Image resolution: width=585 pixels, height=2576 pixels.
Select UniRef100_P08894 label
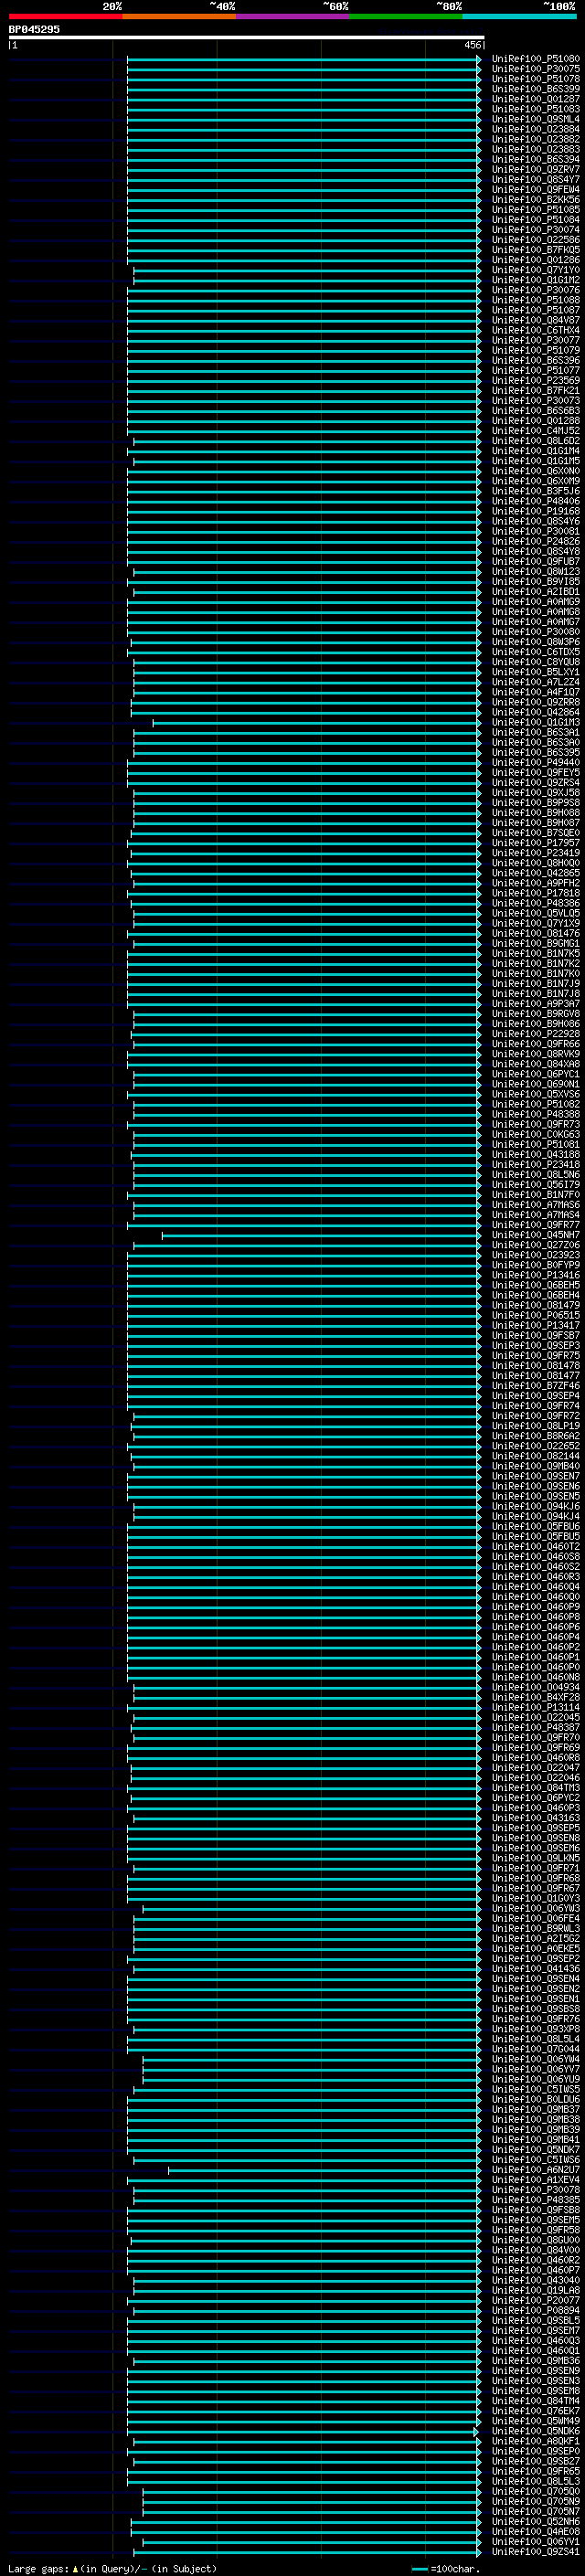pos(535,2311)
